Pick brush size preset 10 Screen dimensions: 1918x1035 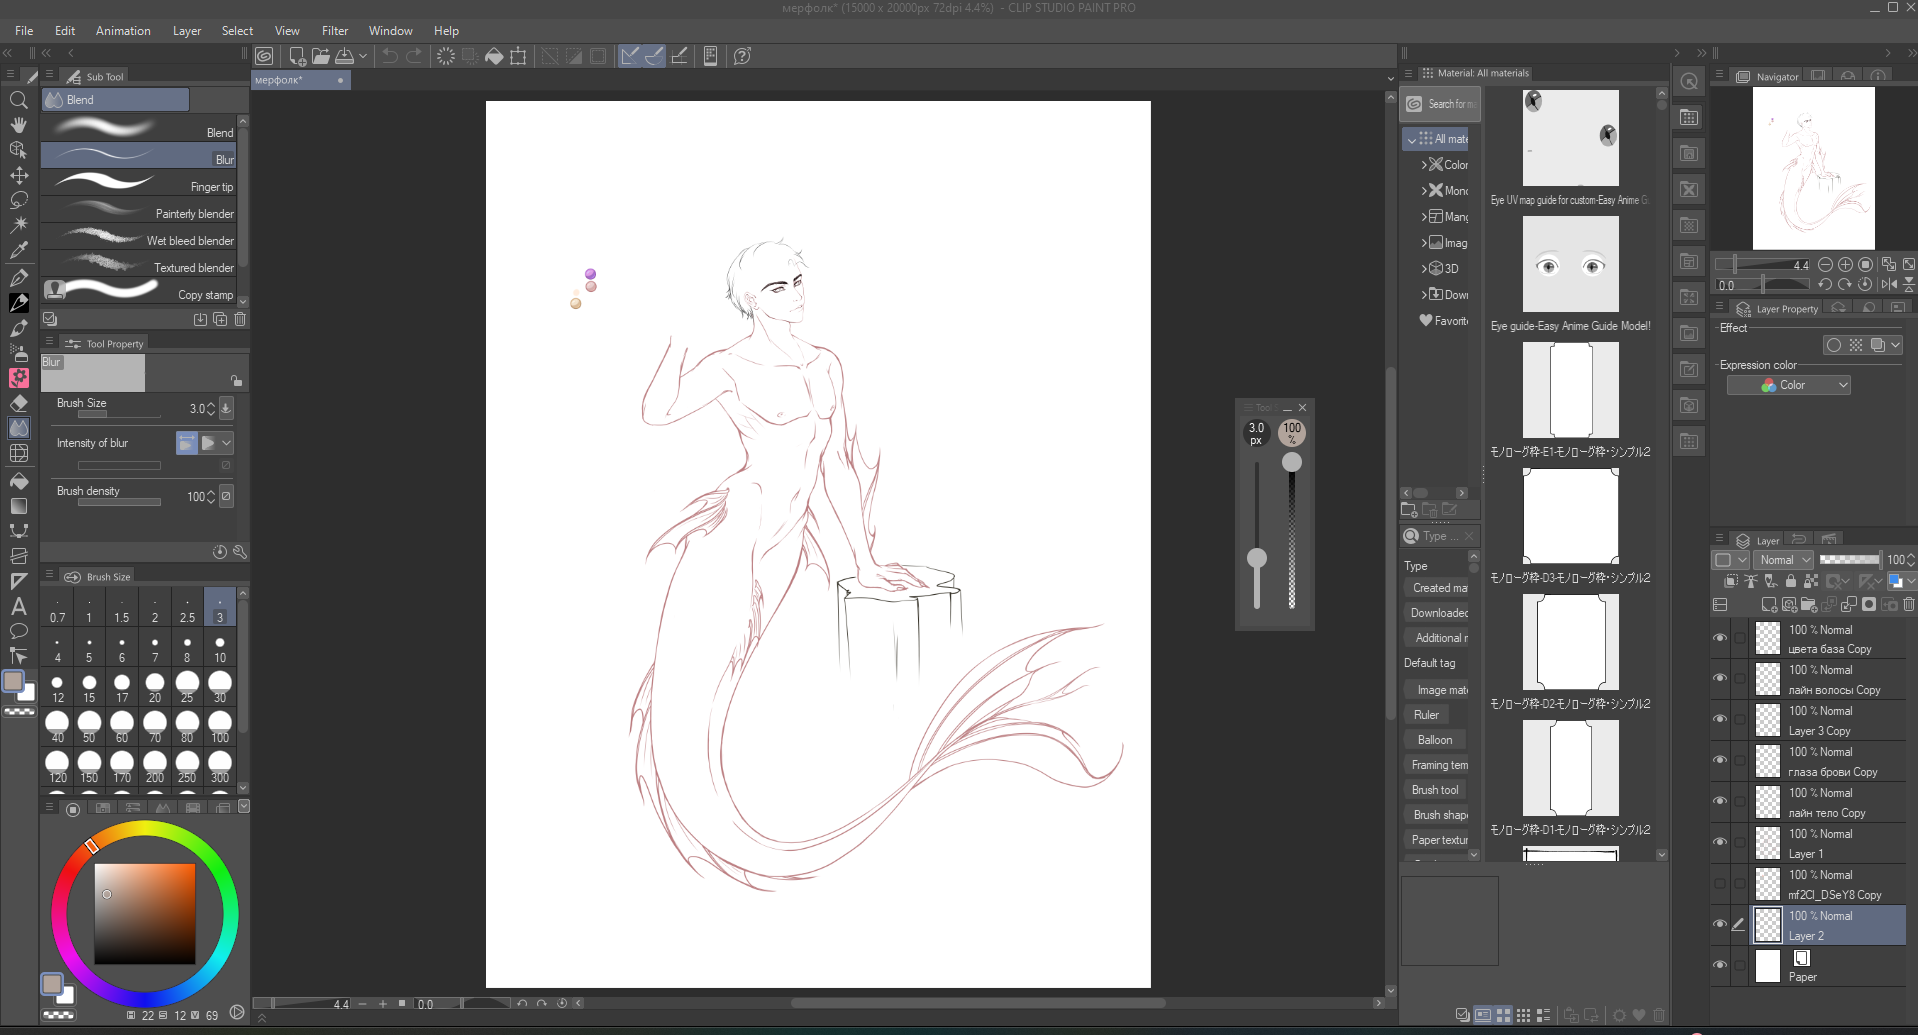[x=220, y=649]
